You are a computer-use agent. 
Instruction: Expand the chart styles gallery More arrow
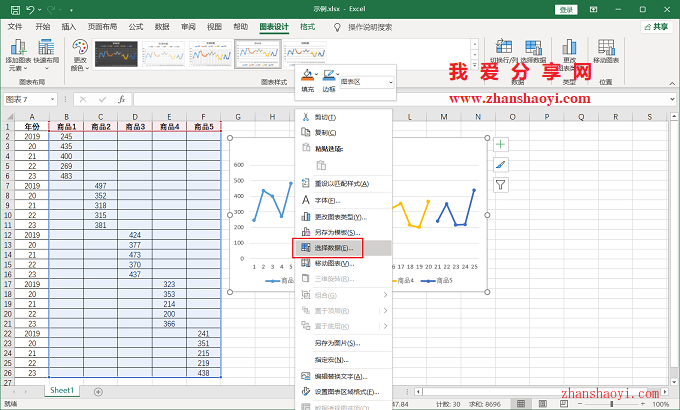pyautogui.click(x=475, y=65)
